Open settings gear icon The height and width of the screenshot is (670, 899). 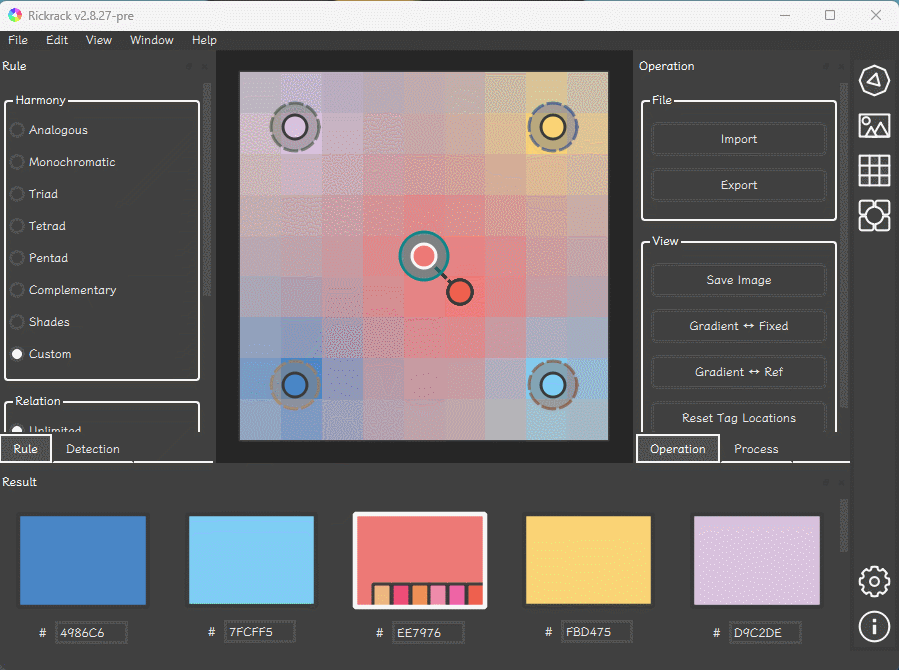tap(874, 580)
